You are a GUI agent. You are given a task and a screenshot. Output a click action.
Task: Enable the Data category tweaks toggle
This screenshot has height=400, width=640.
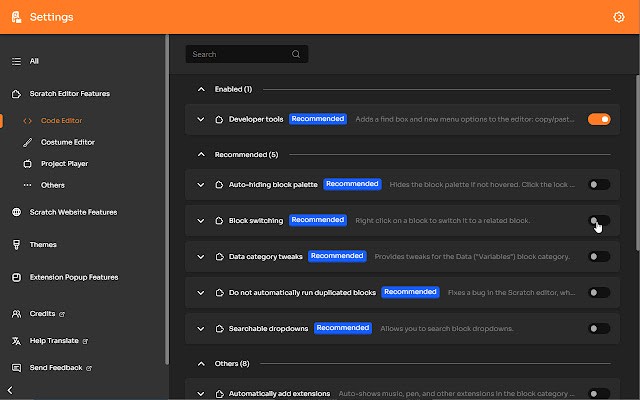(x=599, y=256)
